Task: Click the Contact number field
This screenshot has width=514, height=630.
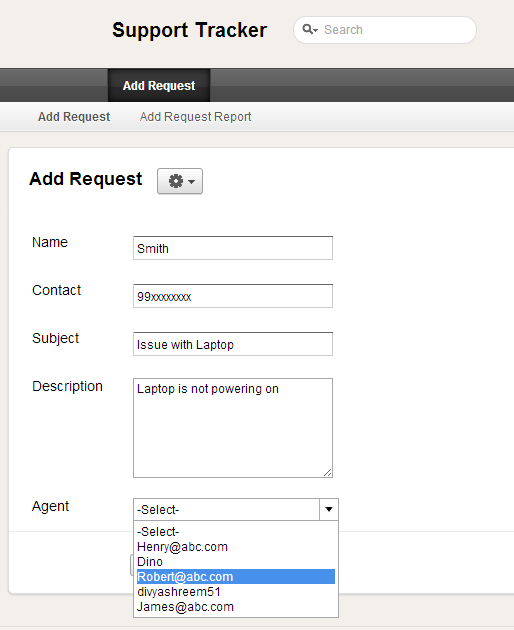Action: click(x=233, y=296)
